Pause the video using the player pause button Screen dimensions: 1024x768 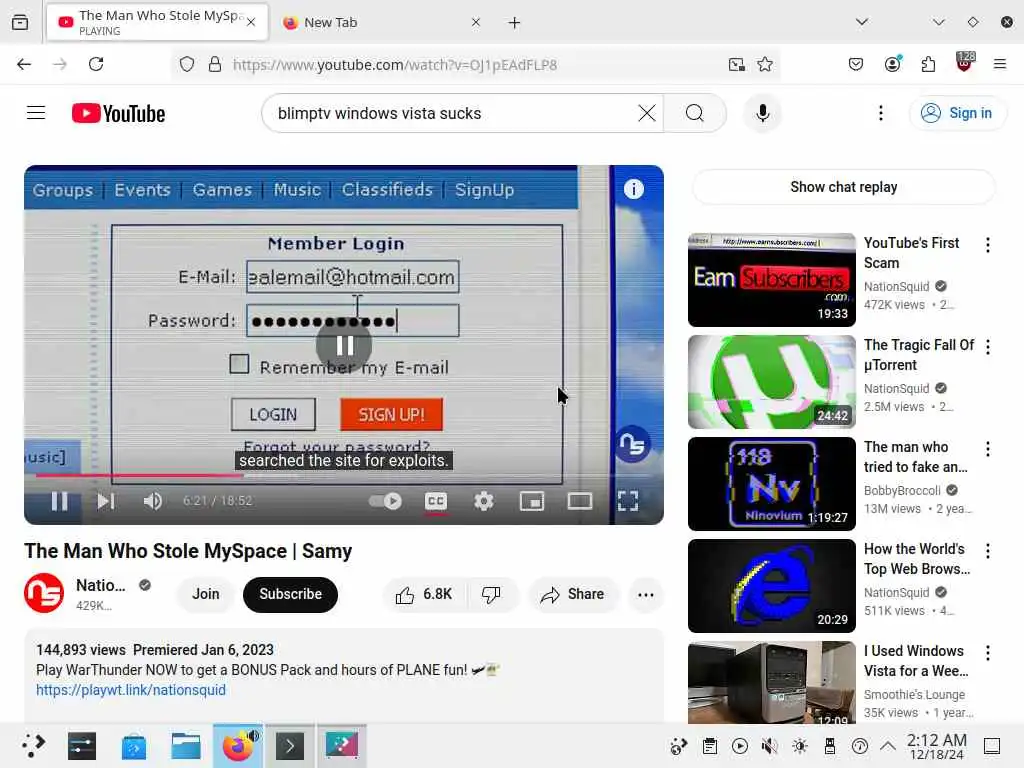[59, 501]
